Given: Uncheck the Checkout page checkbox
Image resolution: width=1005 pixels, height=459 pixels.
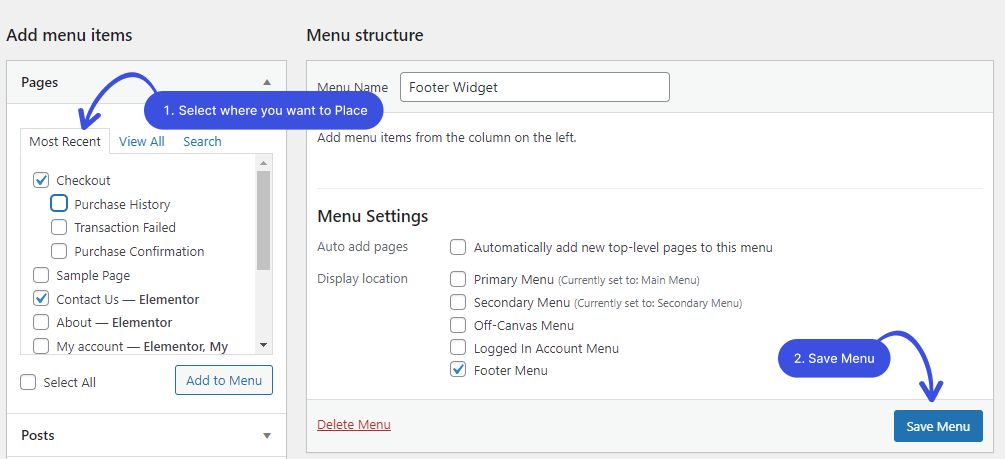Looking at the screenshot, I should pyautogui.click(x=41, y=180).
